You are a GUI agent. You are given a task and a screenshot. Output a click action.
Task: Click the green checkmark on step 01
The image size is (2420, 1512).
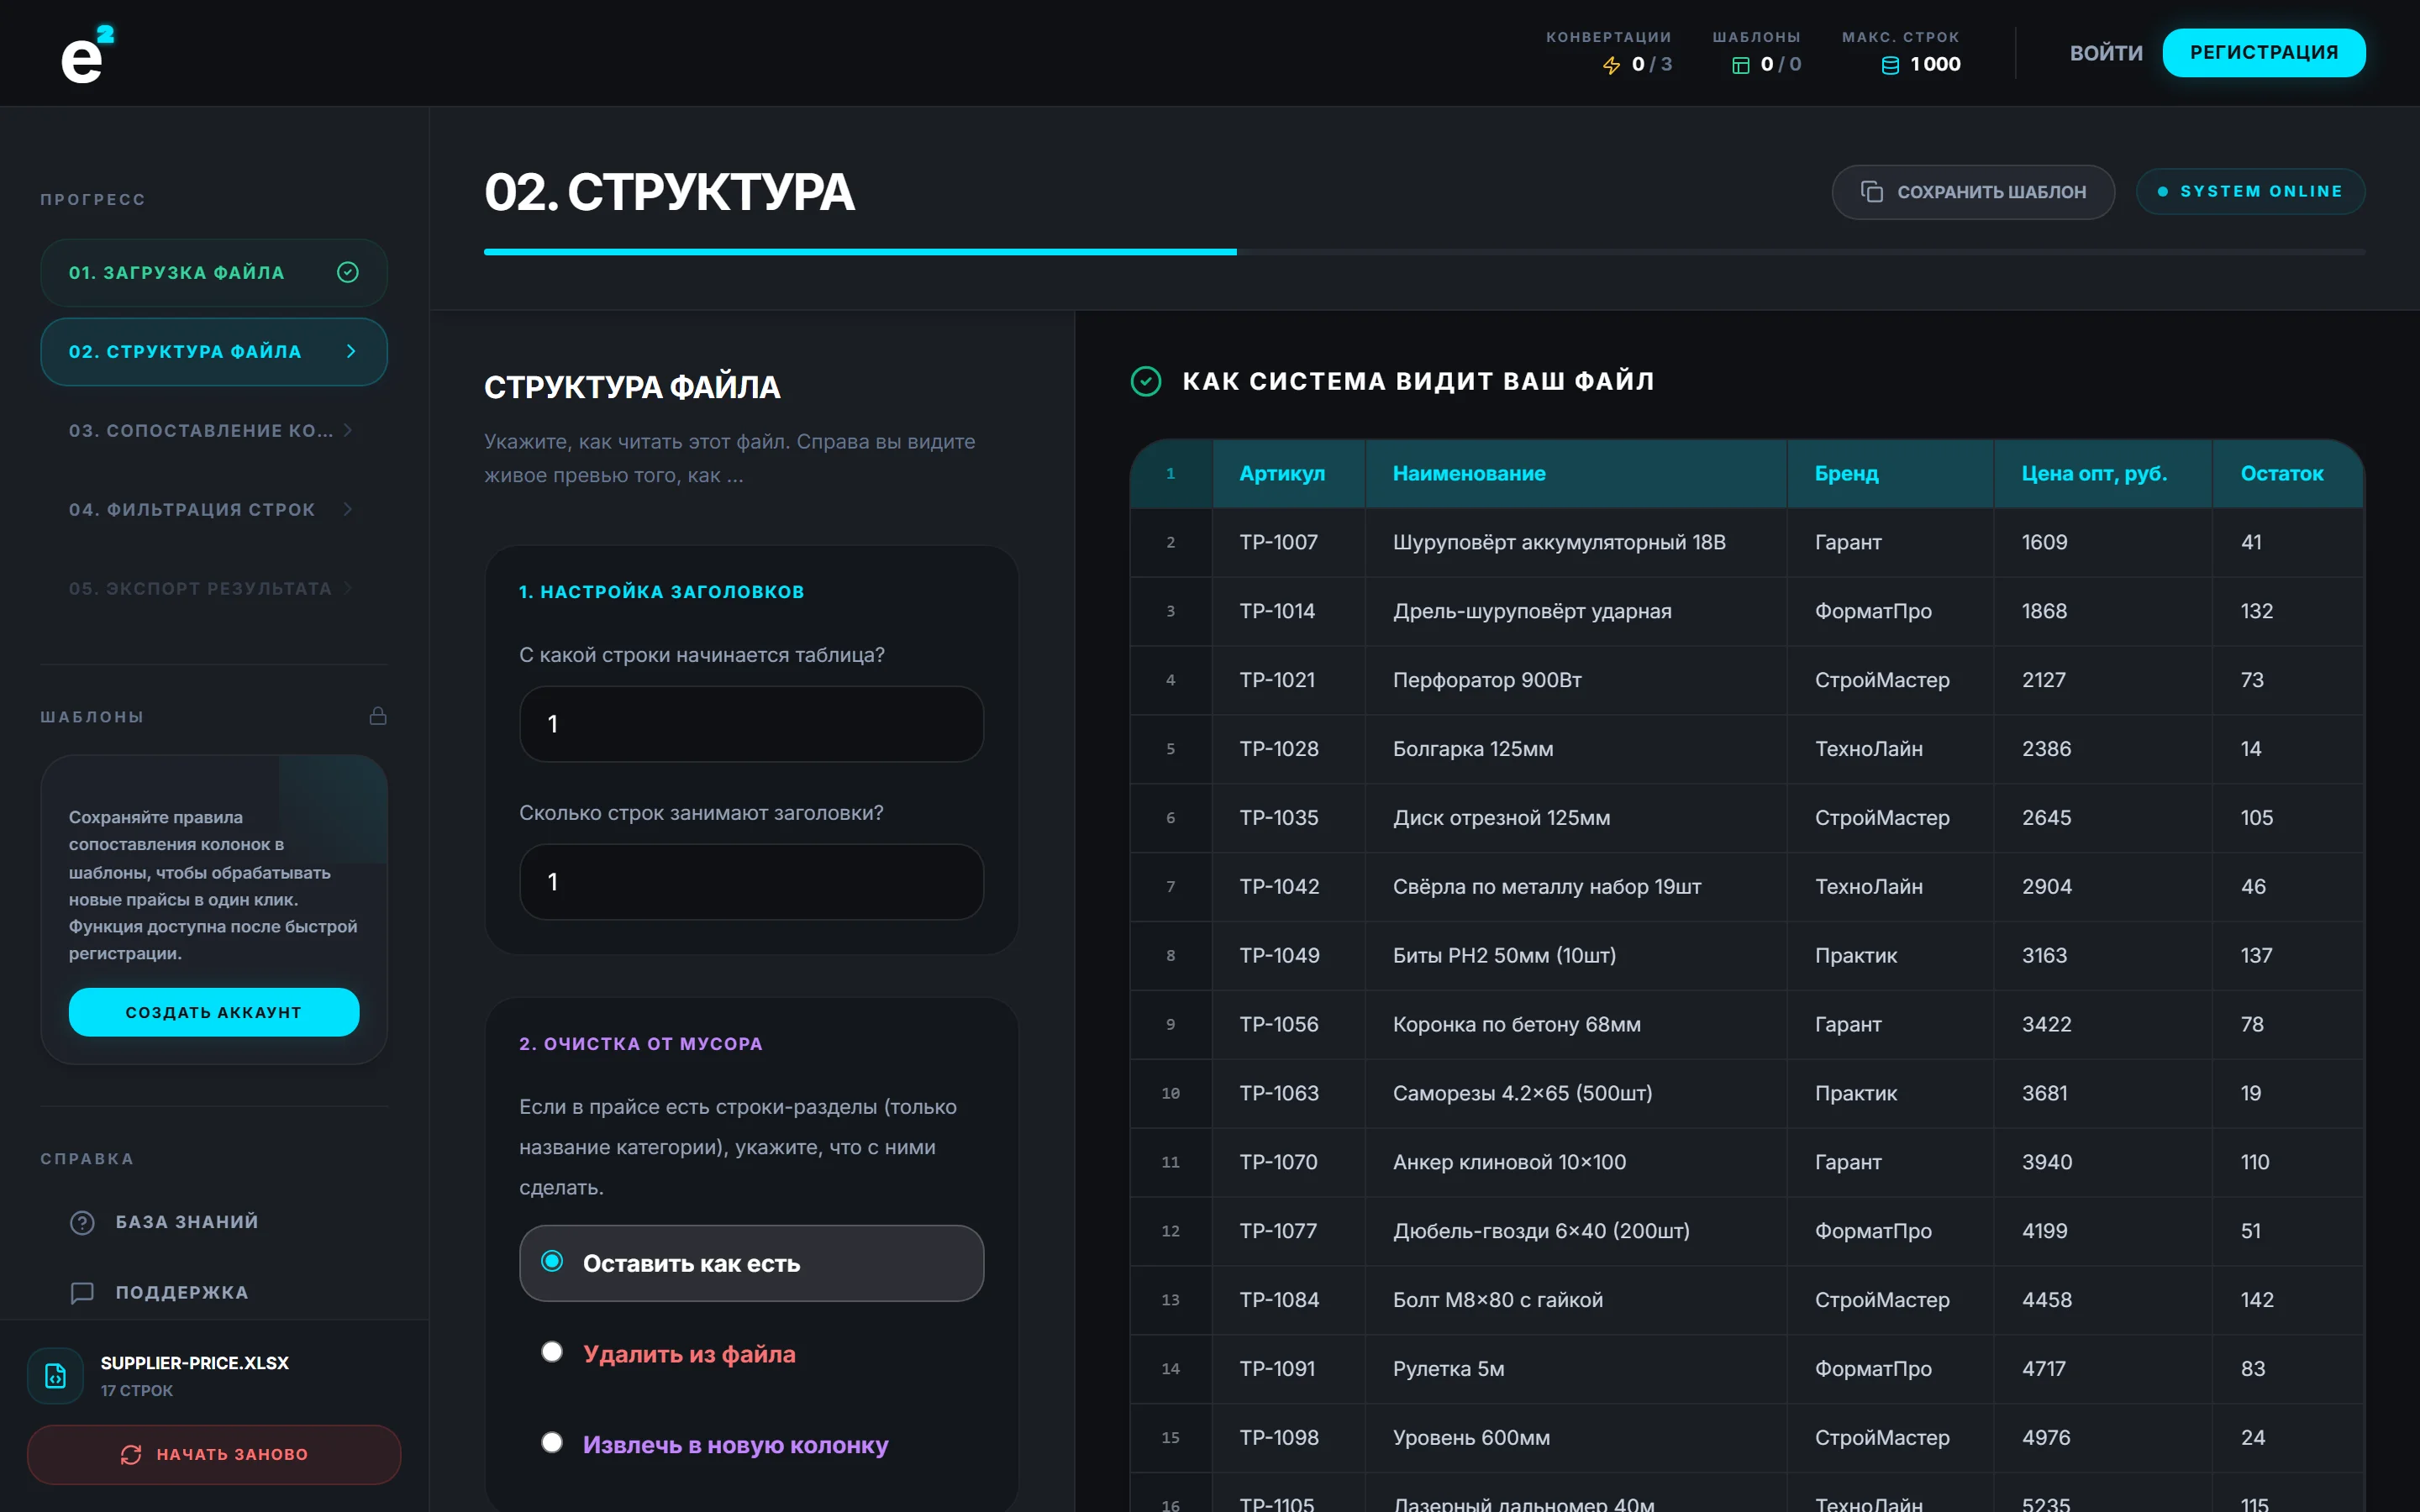[348, 272]
